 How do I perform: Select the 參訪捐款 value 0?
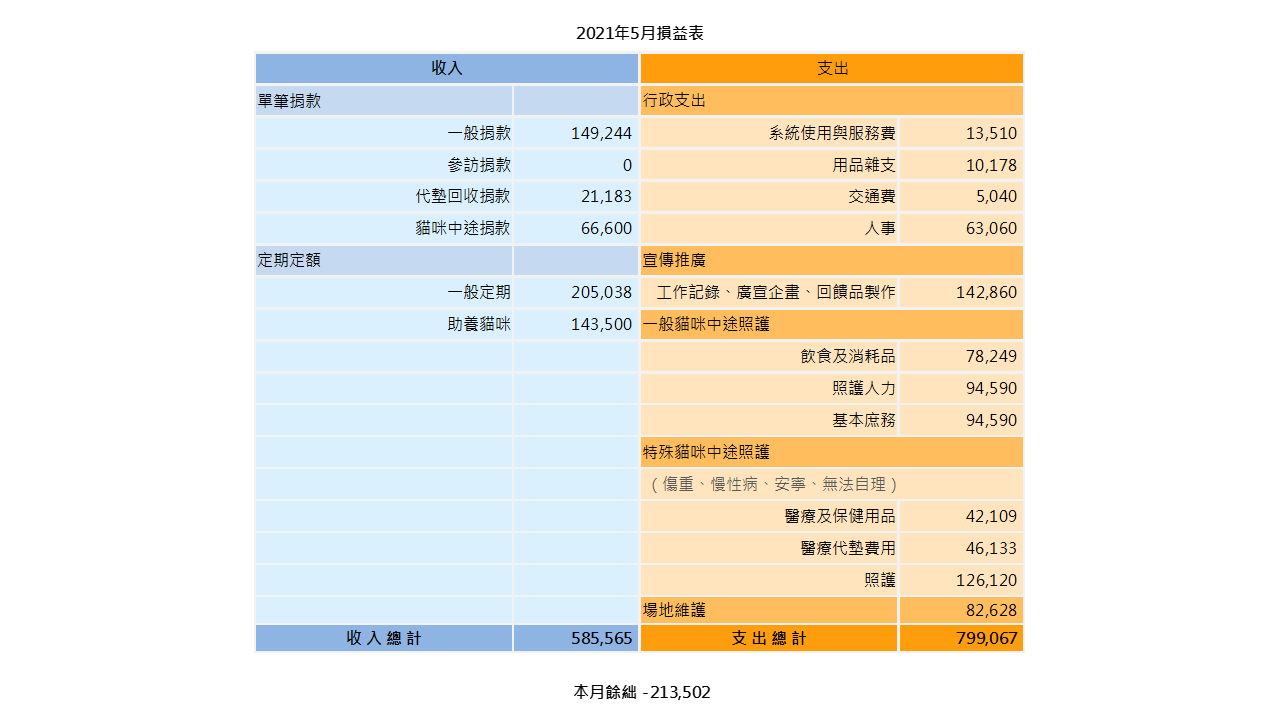click(627, 165)
